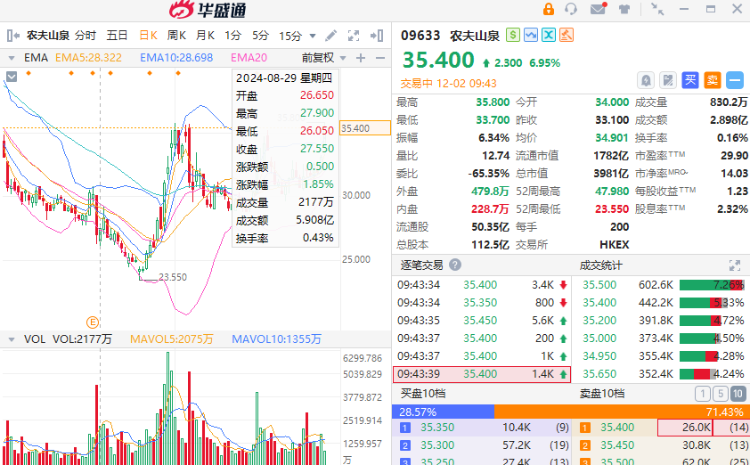
Task: Click the 35.650 trade statistics row
Action: point(663,374)
